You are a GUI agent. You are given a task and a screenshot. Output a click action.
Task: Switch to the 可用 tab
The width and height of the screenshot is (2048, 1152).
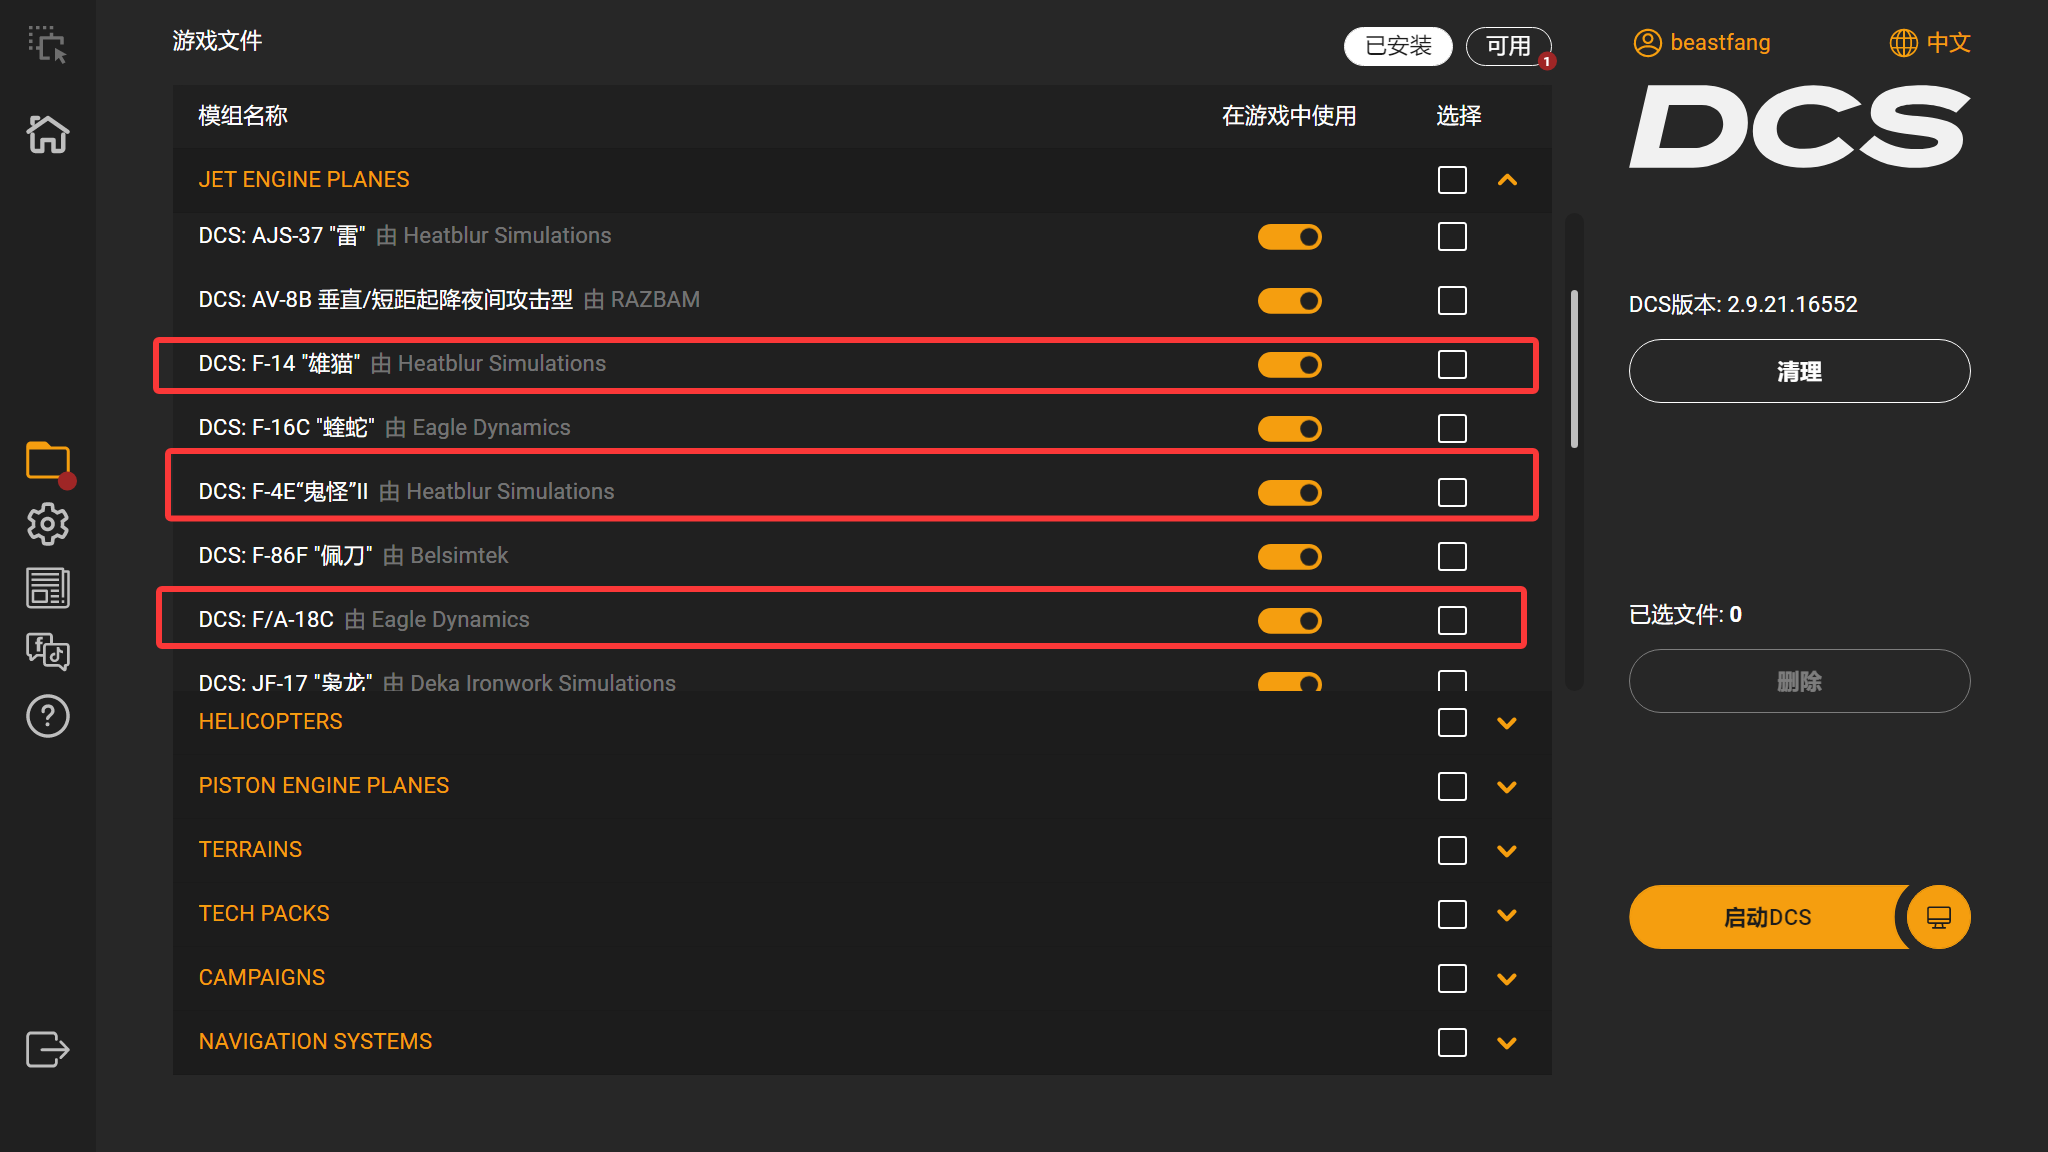1507,46
